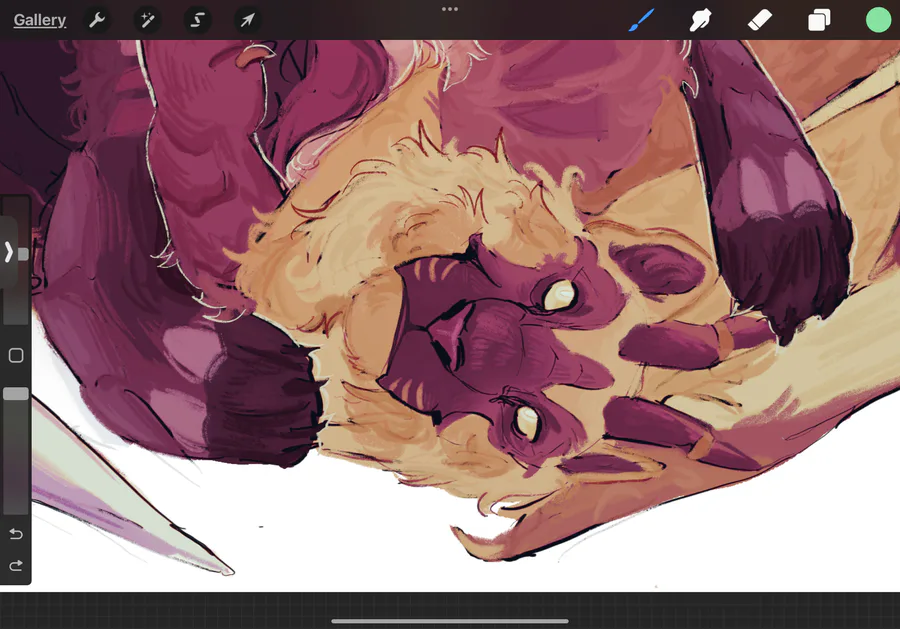This screenshot has width=900, height=629.
Task: Open the Actions wrench menu
Action: coord(97,21)
